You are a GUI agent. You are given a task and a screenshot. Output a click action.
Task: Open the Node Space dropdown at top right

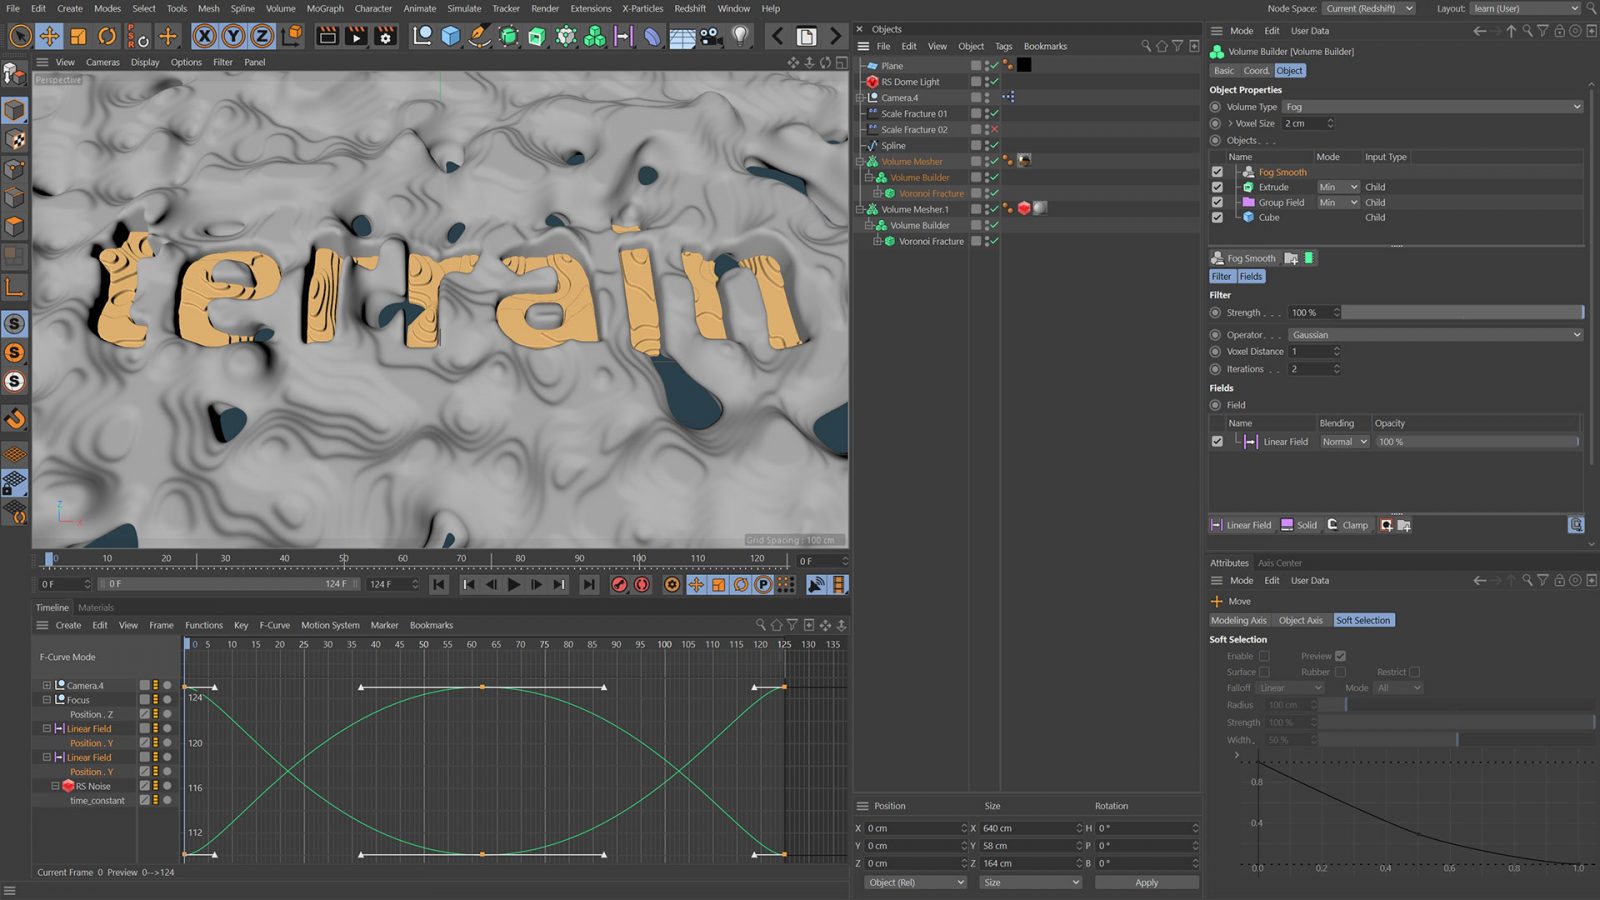[1369, 8]
